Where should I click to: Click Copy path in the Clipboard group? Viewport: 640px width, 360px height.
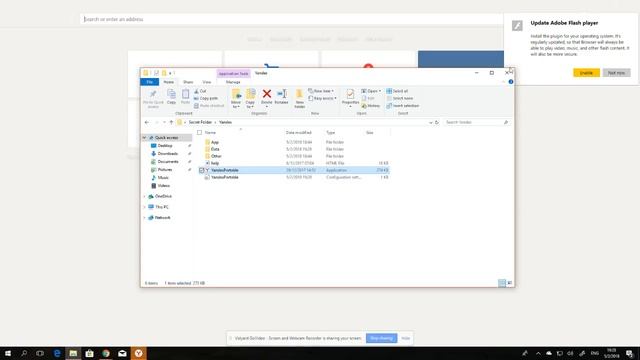[206, 98]
